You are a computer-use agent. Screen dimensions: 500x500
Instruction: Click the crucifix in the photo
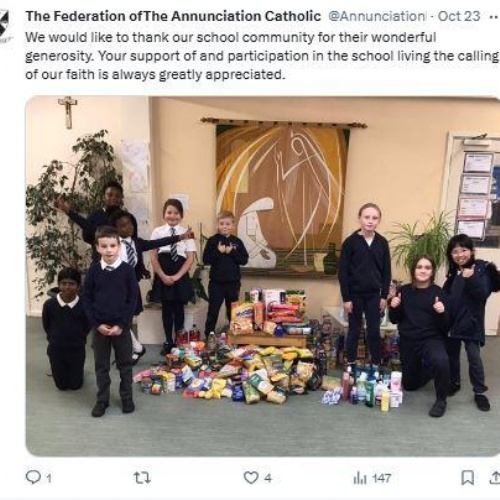(68, 112)
